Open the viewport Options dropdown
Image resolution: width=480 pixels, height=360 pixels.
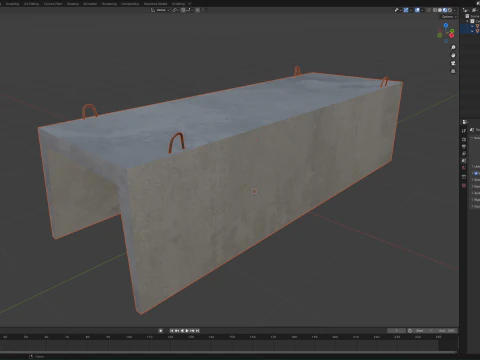tap(449, 17)
